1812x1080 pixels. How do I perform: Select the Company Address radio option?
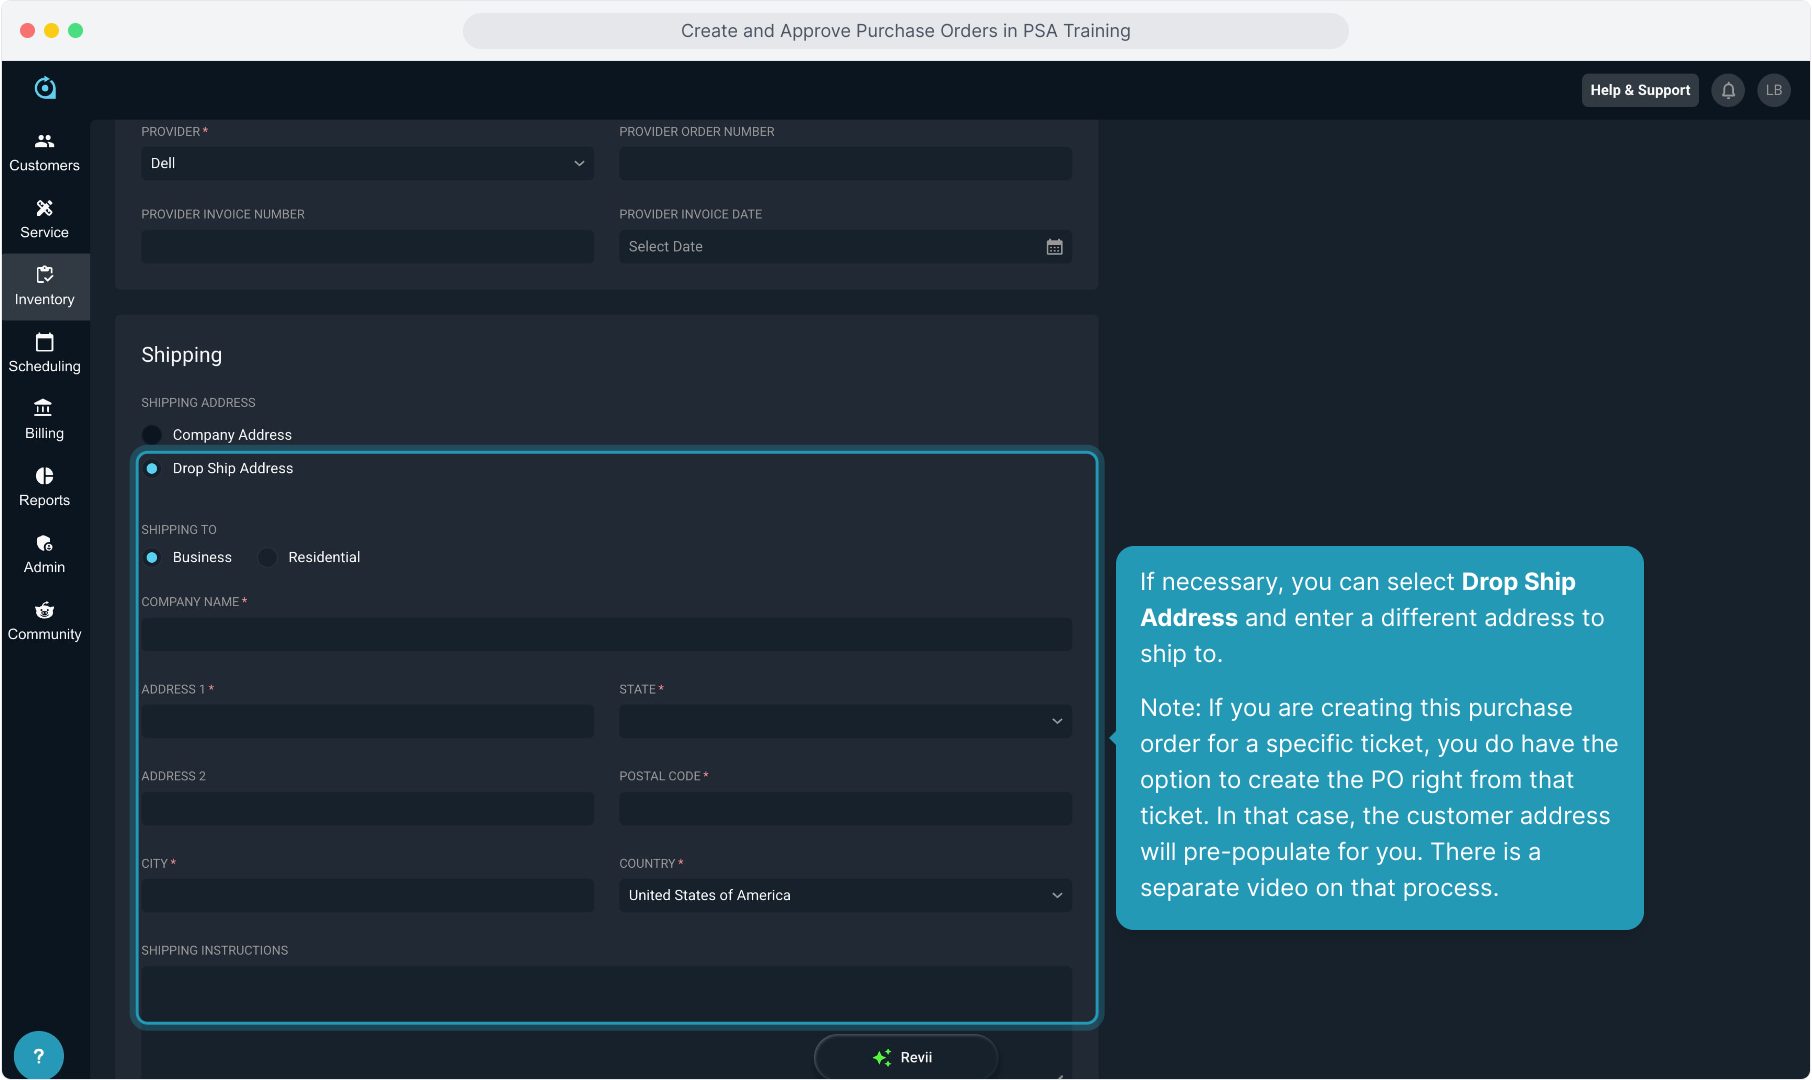point(152,435)
